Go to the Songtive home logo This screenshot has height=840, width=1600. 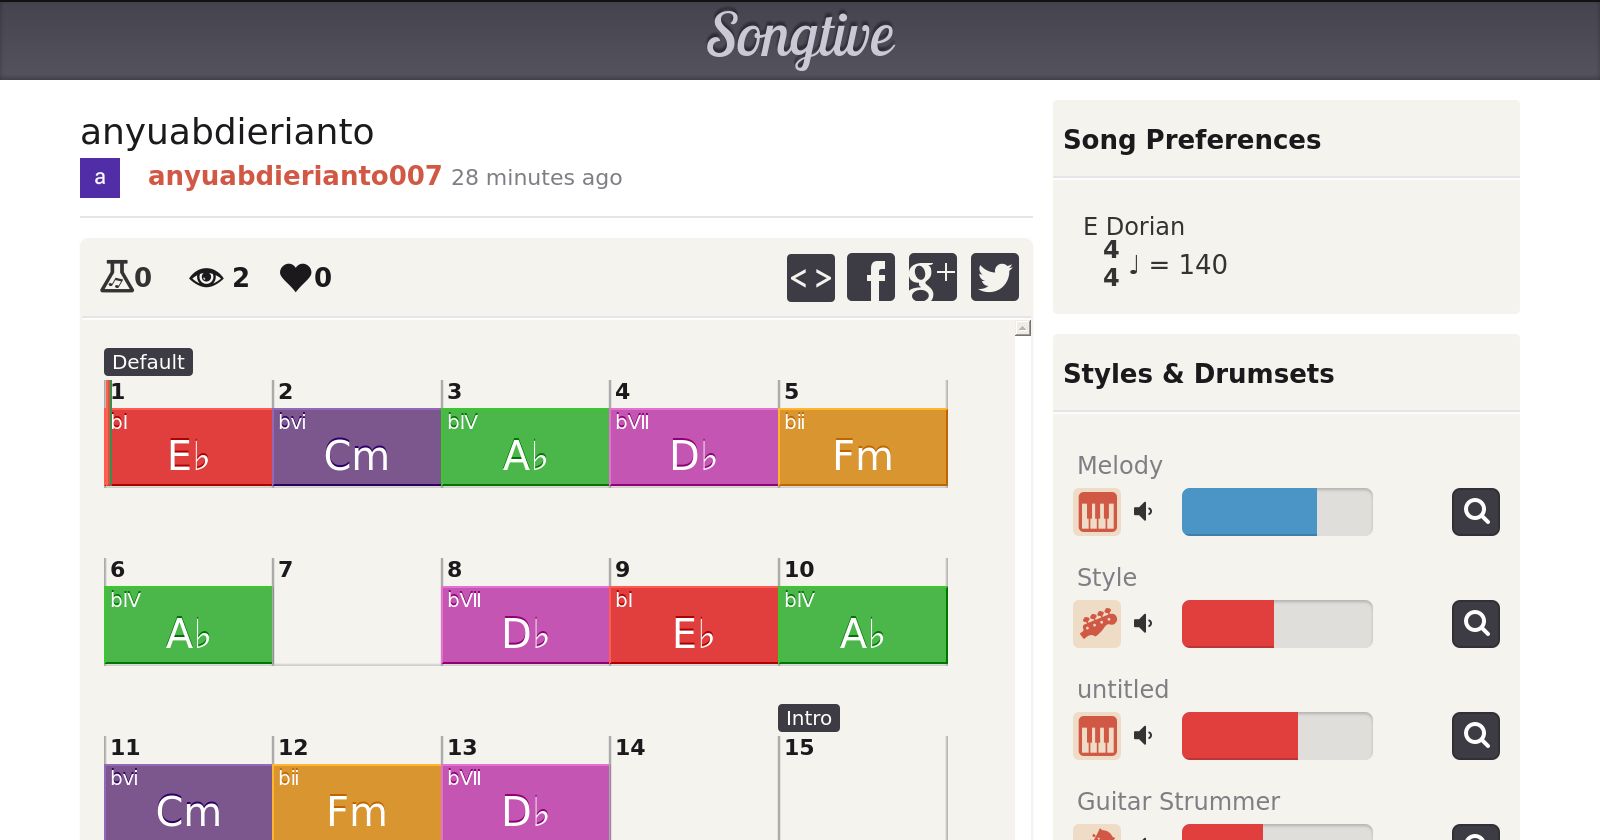[800, 38]
